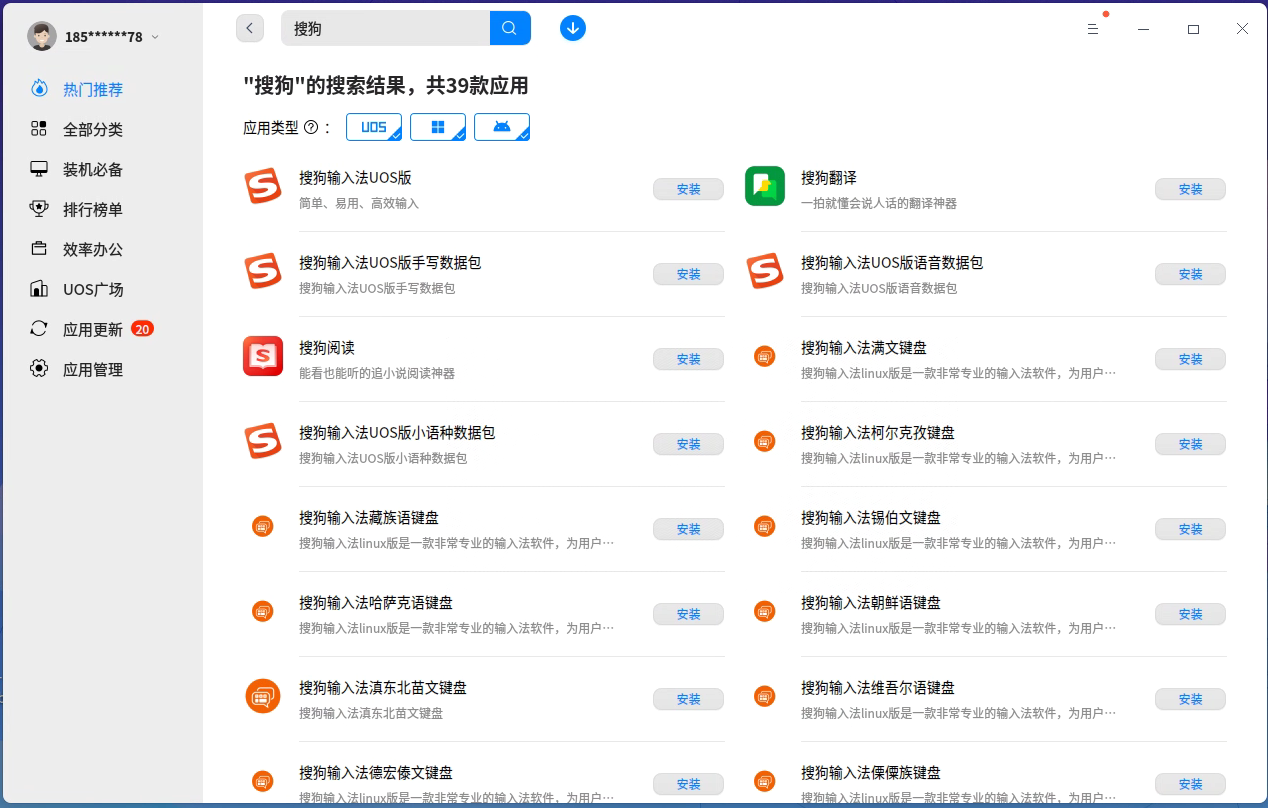Click the user avatar picture

pyautogui.click(x=42, y=36)
